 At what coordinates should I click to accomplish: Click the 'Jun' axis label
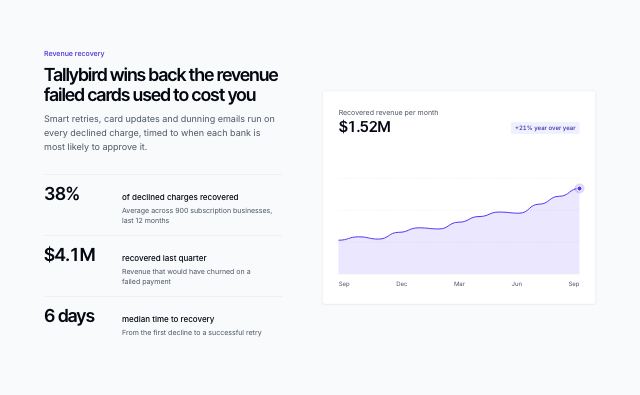(517, 284)
